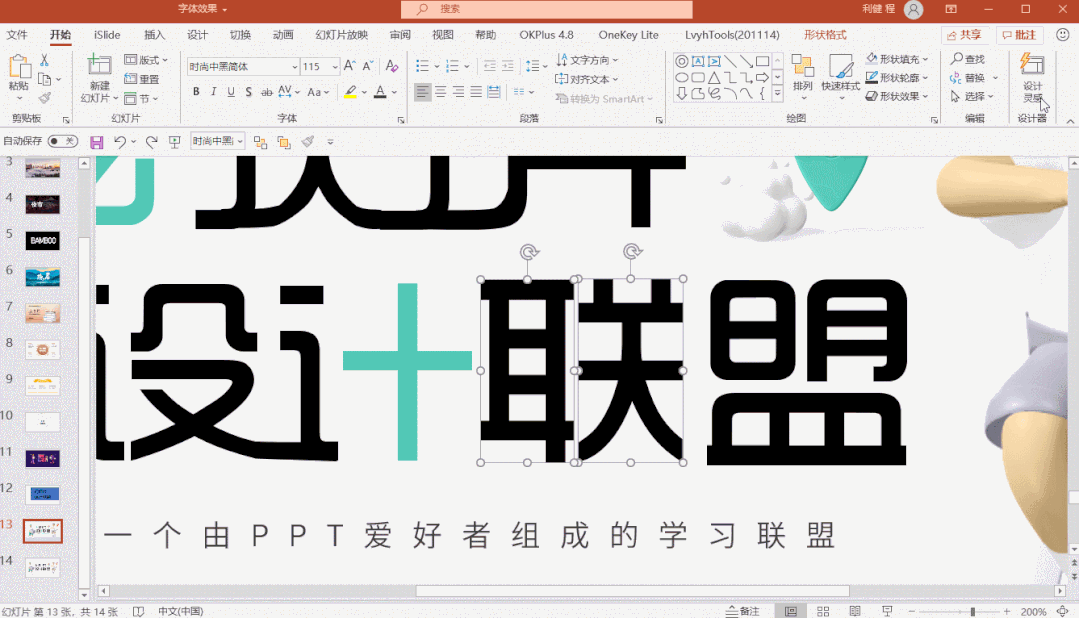The height and width of the screenshot is (618, 1079).
Task: Select slide 5 BAMBOO thumbnail
Action: (43, 240)
